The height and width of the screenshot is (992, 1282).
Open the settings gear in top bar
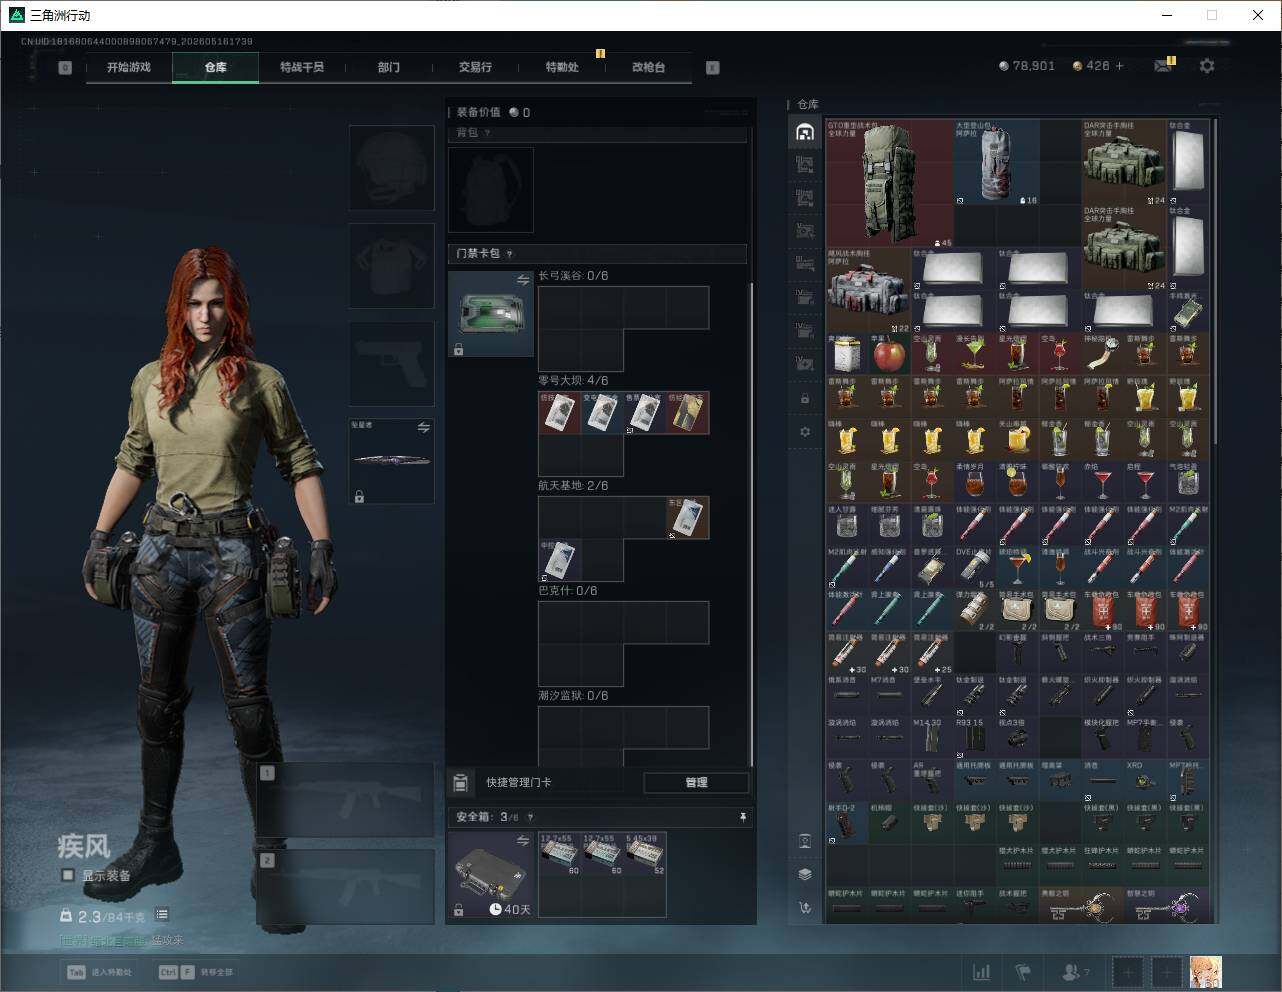pyautogui.click(x=1207, y=66)
